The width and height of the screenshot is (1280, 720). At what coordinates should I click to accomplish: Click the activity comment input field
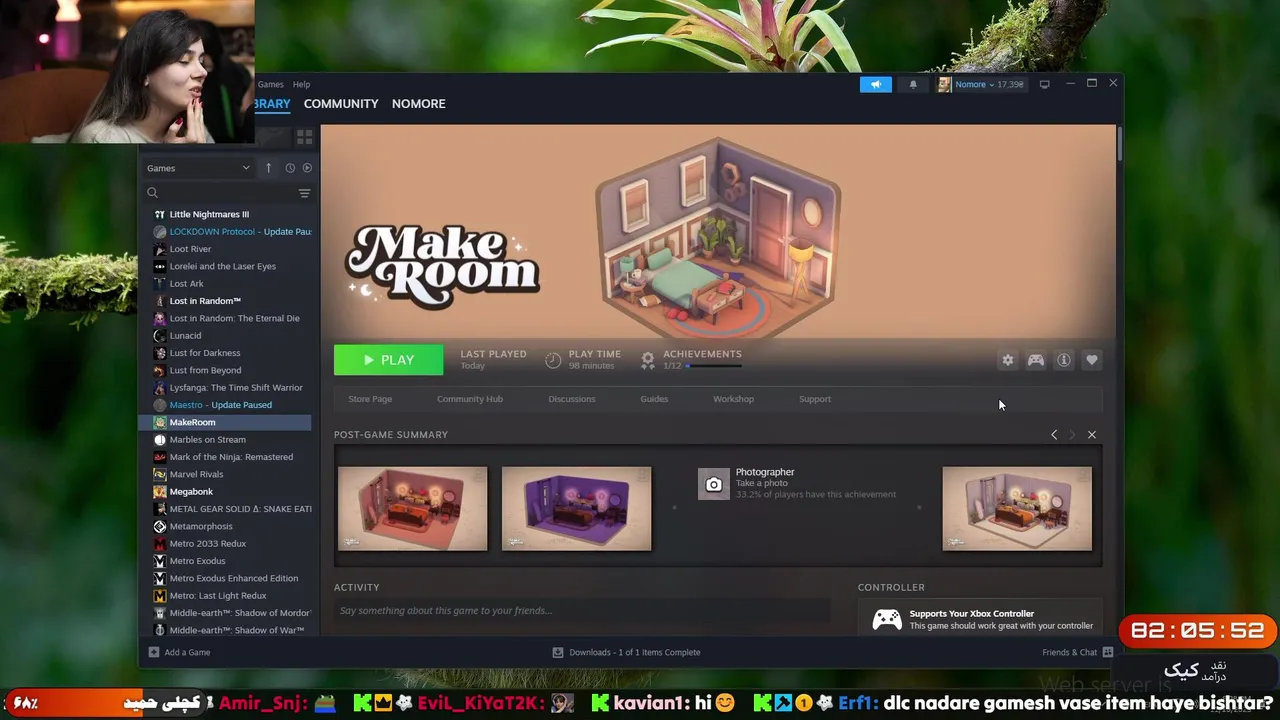[582, 611]
